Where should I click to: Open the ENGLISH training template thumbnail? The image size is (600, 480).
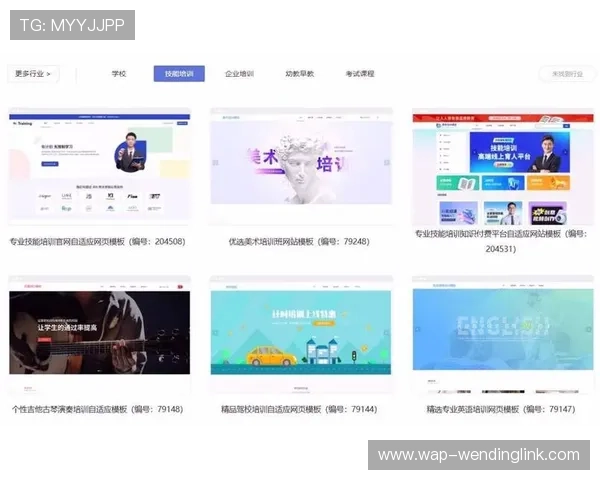click(x=503, y=334)
